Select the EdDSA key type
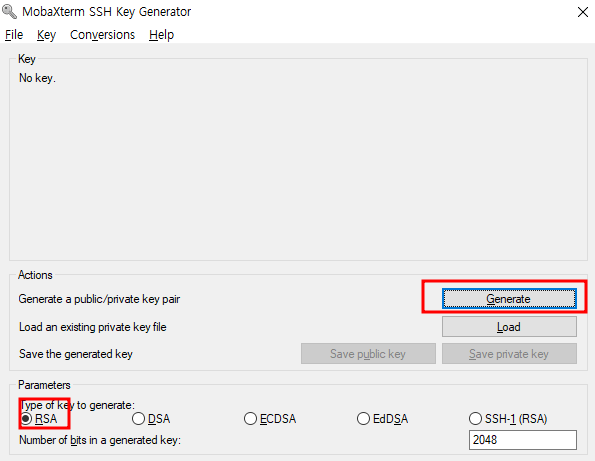 (382, 419)
